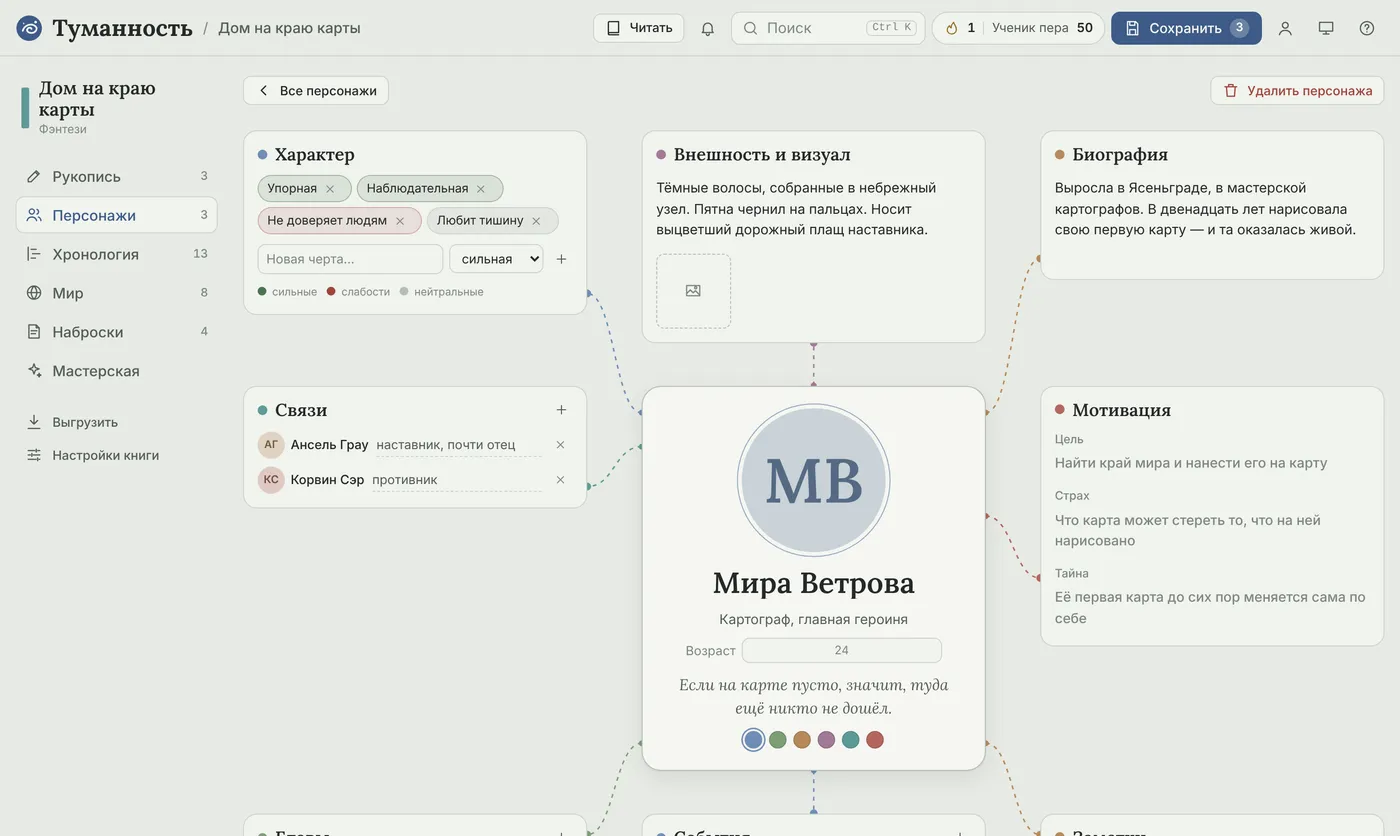1400x836 pixels.
Task: Remove the Любит тишину trait
Action: [x=536, y=221]
